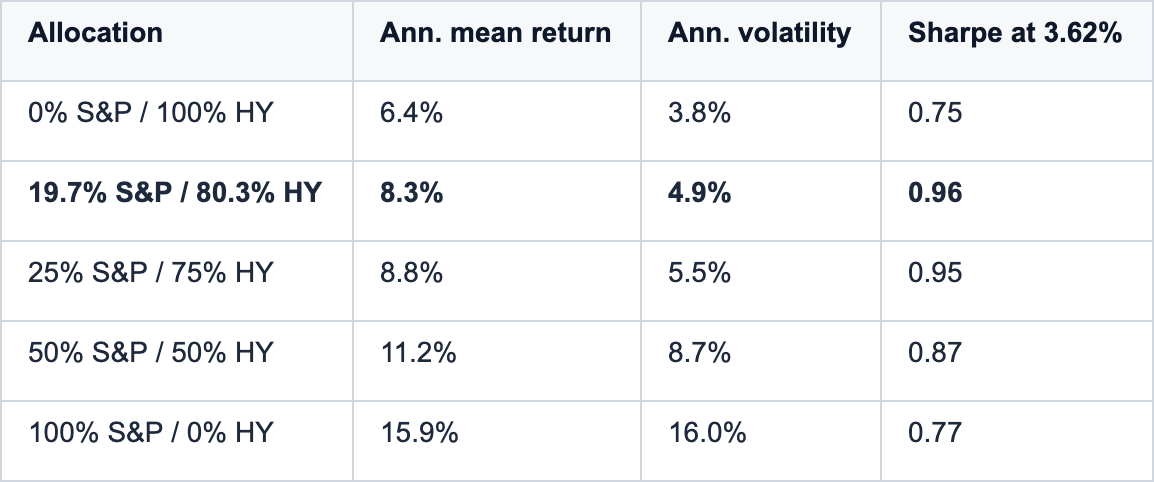Click the bold 0.96 Sharpe value
The height and width of the screenshot is (482, 1154).
pyautogui.click(x=935, y=193)
